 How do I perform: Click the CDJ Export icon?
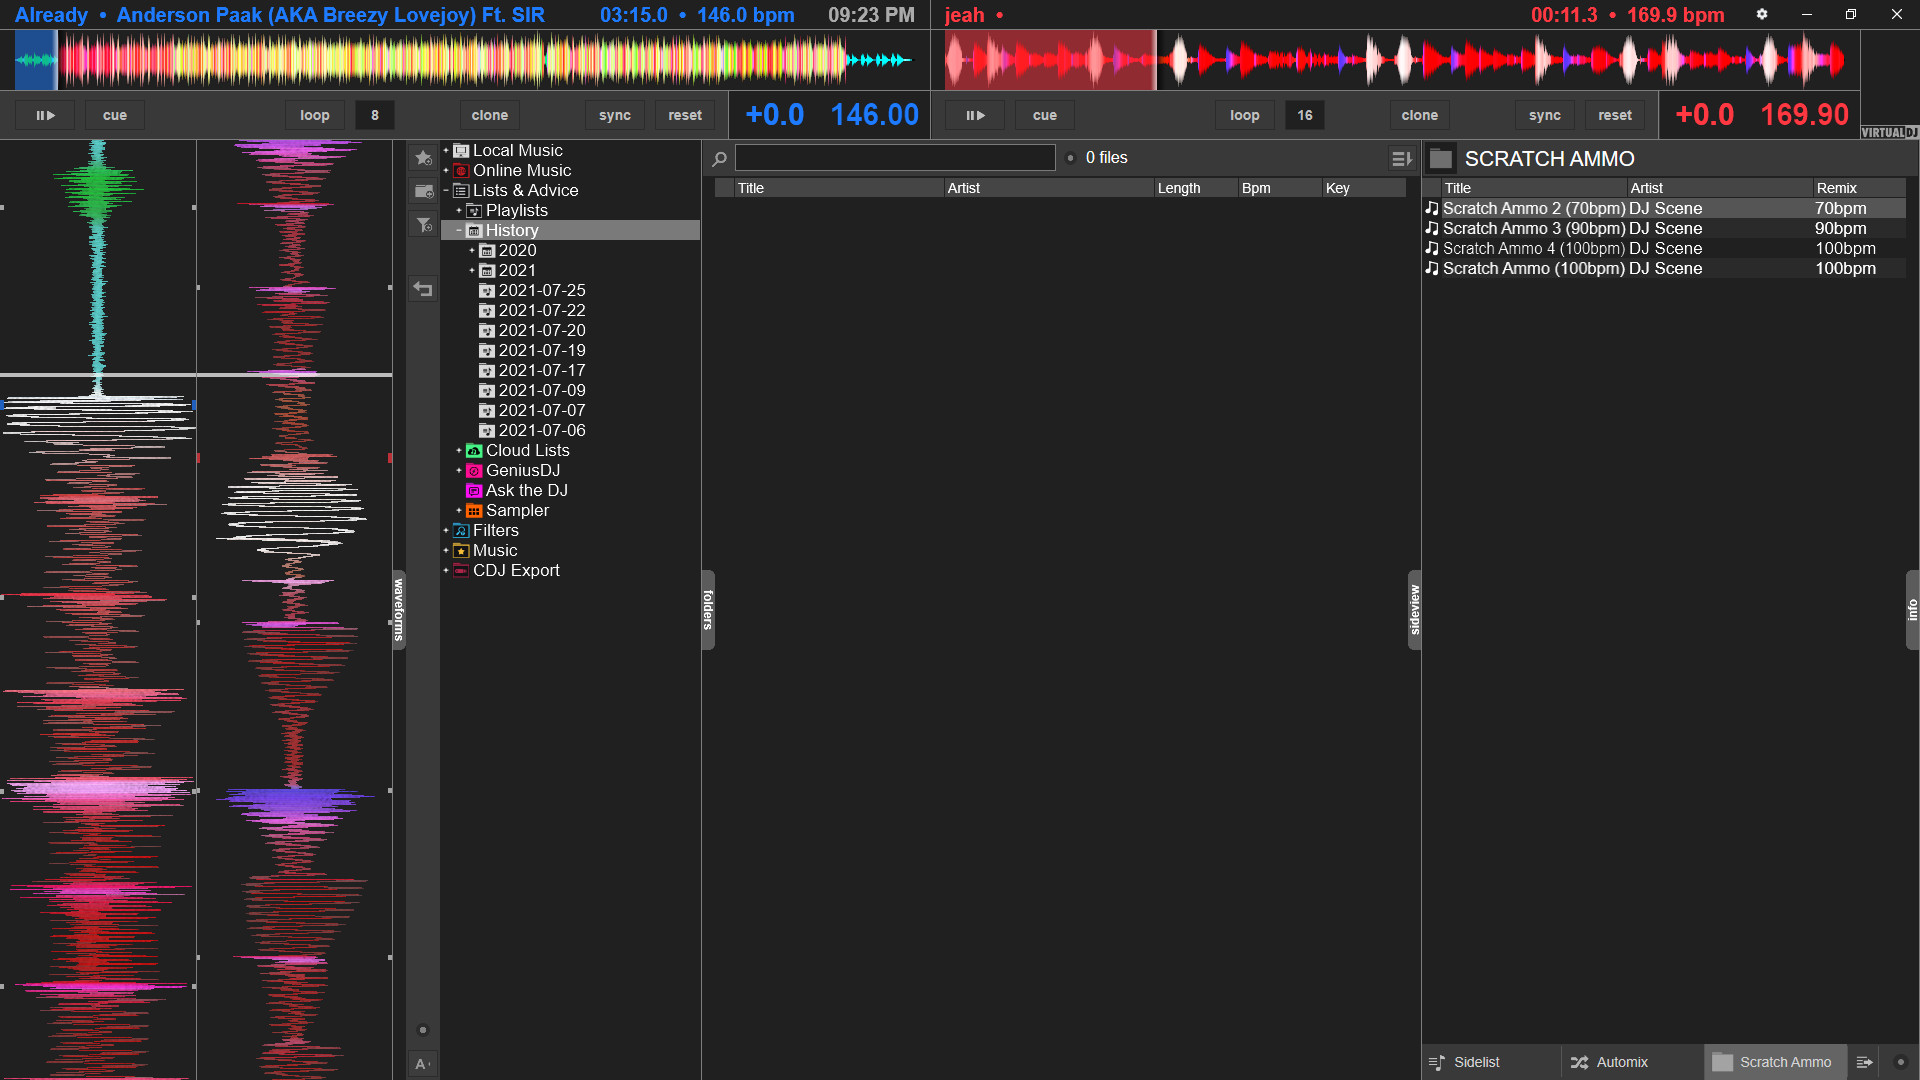461,571
